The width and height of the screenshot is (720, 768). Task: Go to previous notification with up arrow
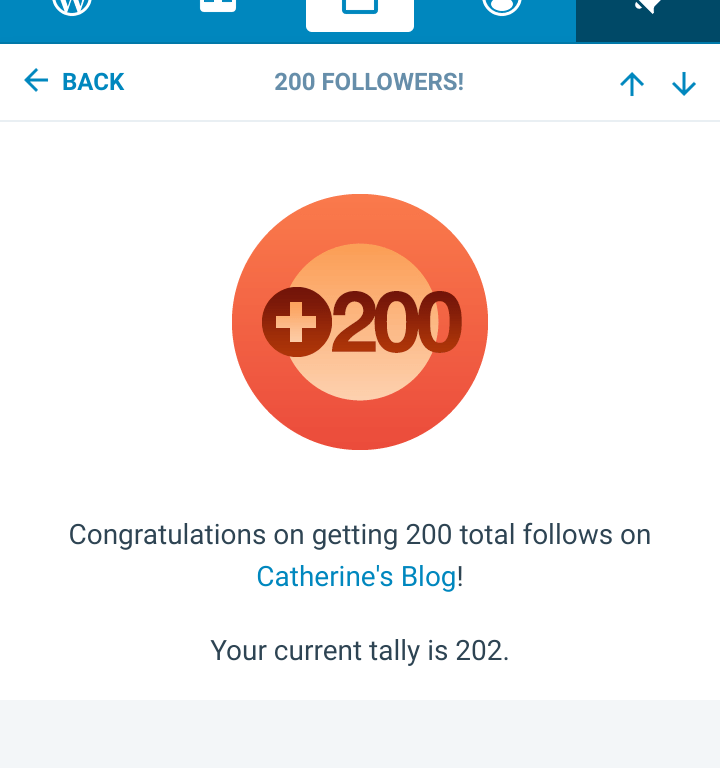pos(632,84)
